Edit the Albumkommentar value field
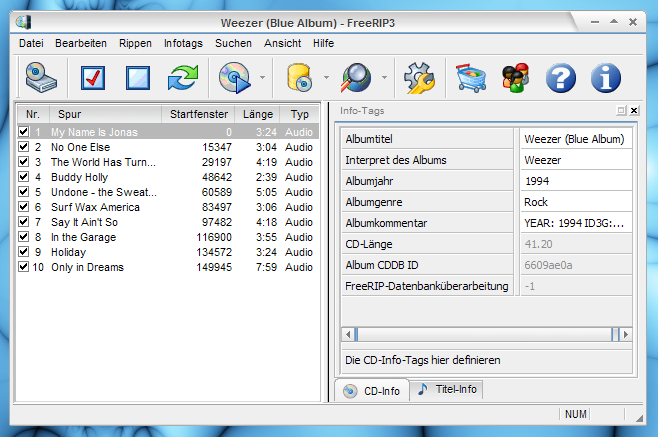 576,223
